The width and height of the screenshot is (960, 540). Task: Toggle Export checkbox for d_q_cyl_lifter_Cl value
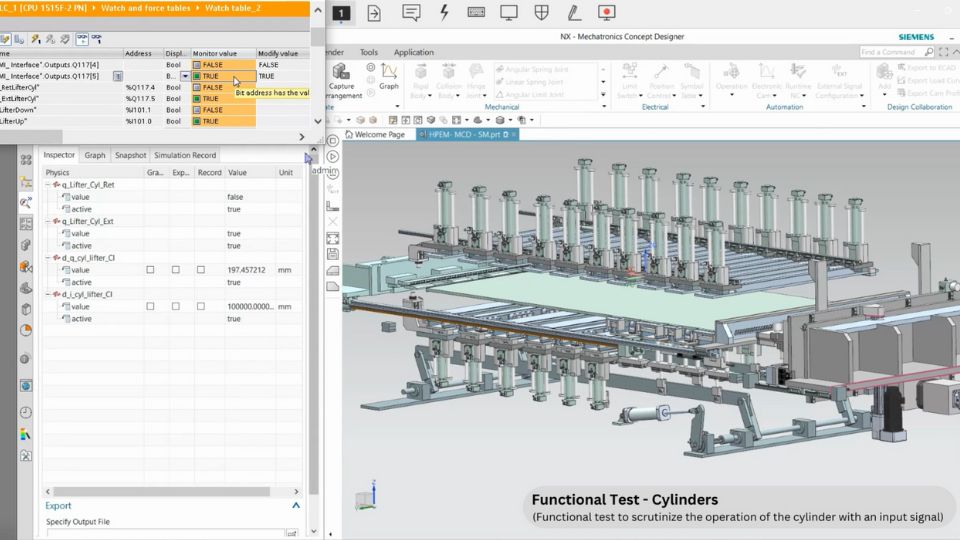tap(176, 269)
